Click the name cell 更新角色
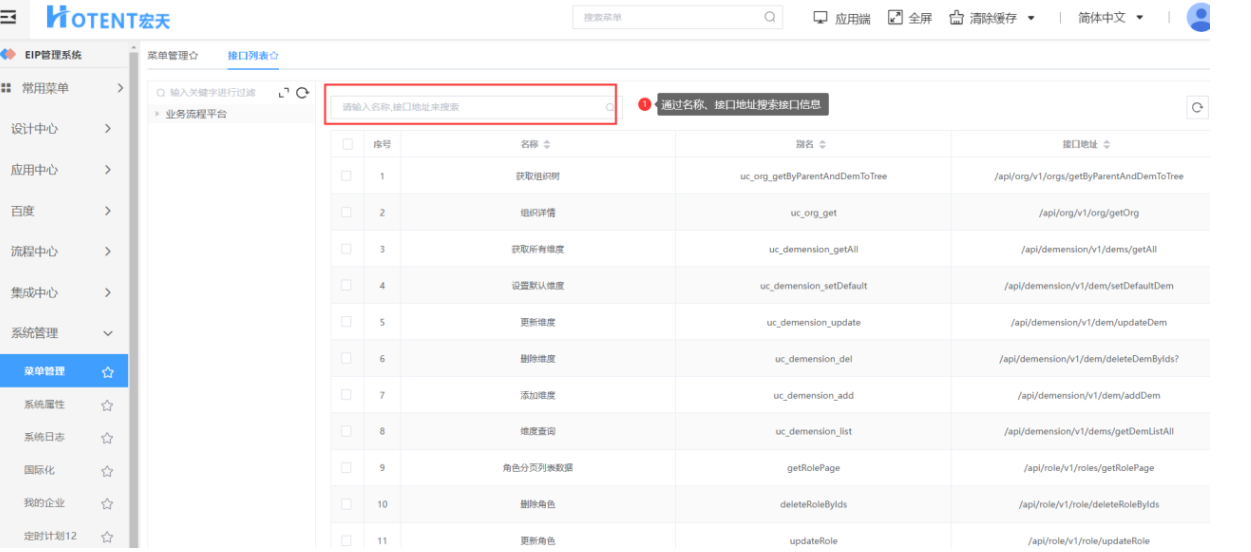The width and height of the screenshot is (1251, 552). [x=538, y=541]
